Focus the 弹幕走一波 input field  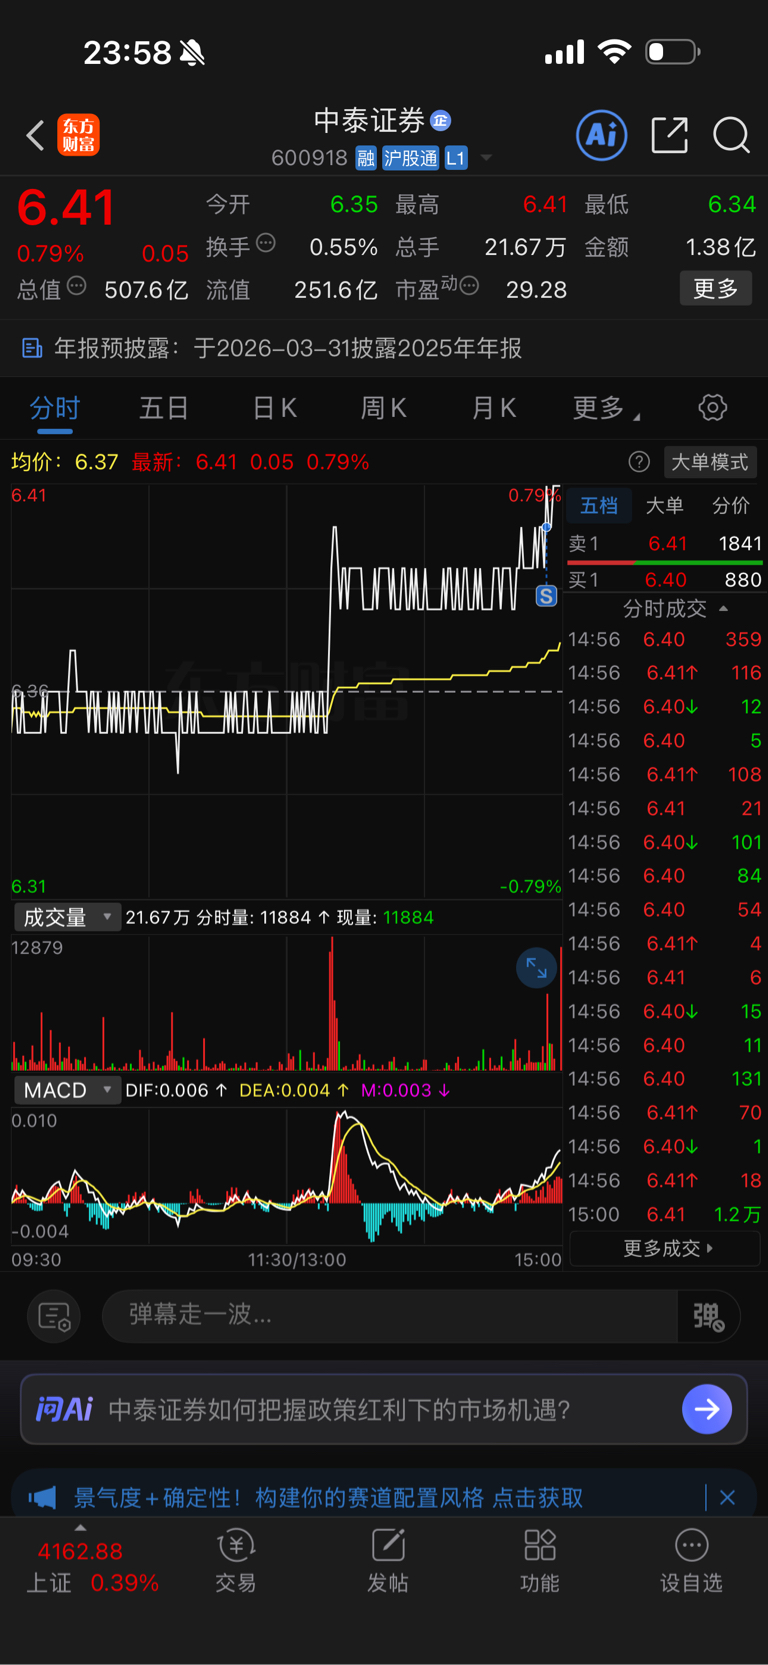390,1315
